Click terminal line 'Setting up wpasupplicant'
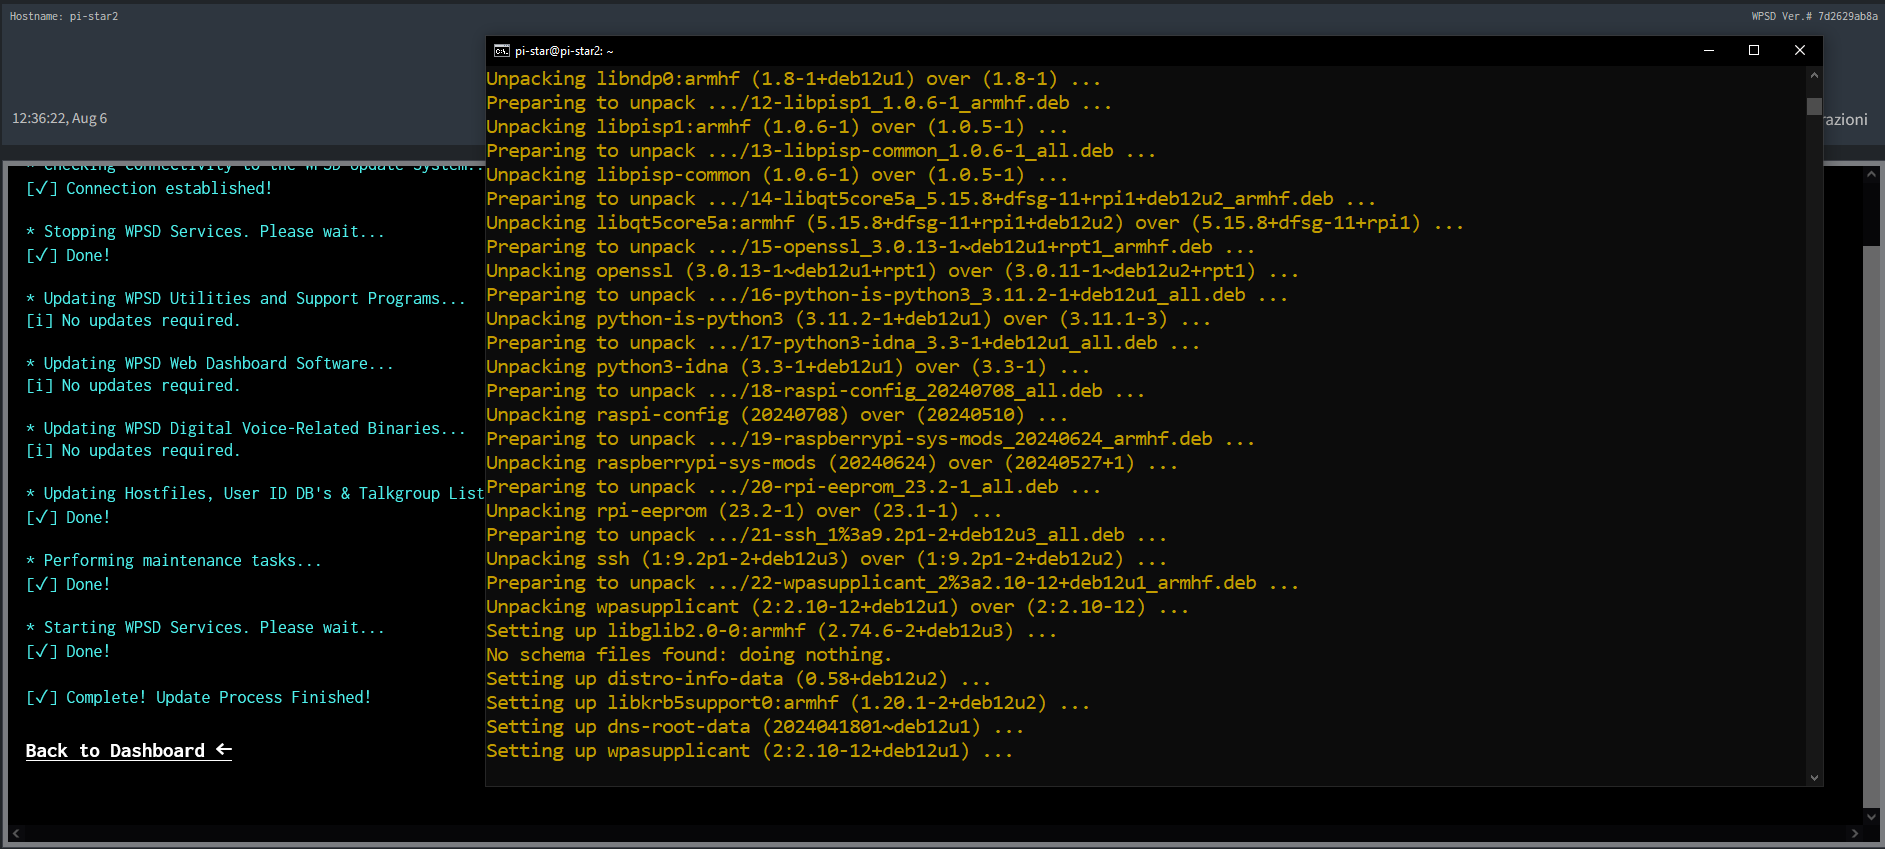 750,751
